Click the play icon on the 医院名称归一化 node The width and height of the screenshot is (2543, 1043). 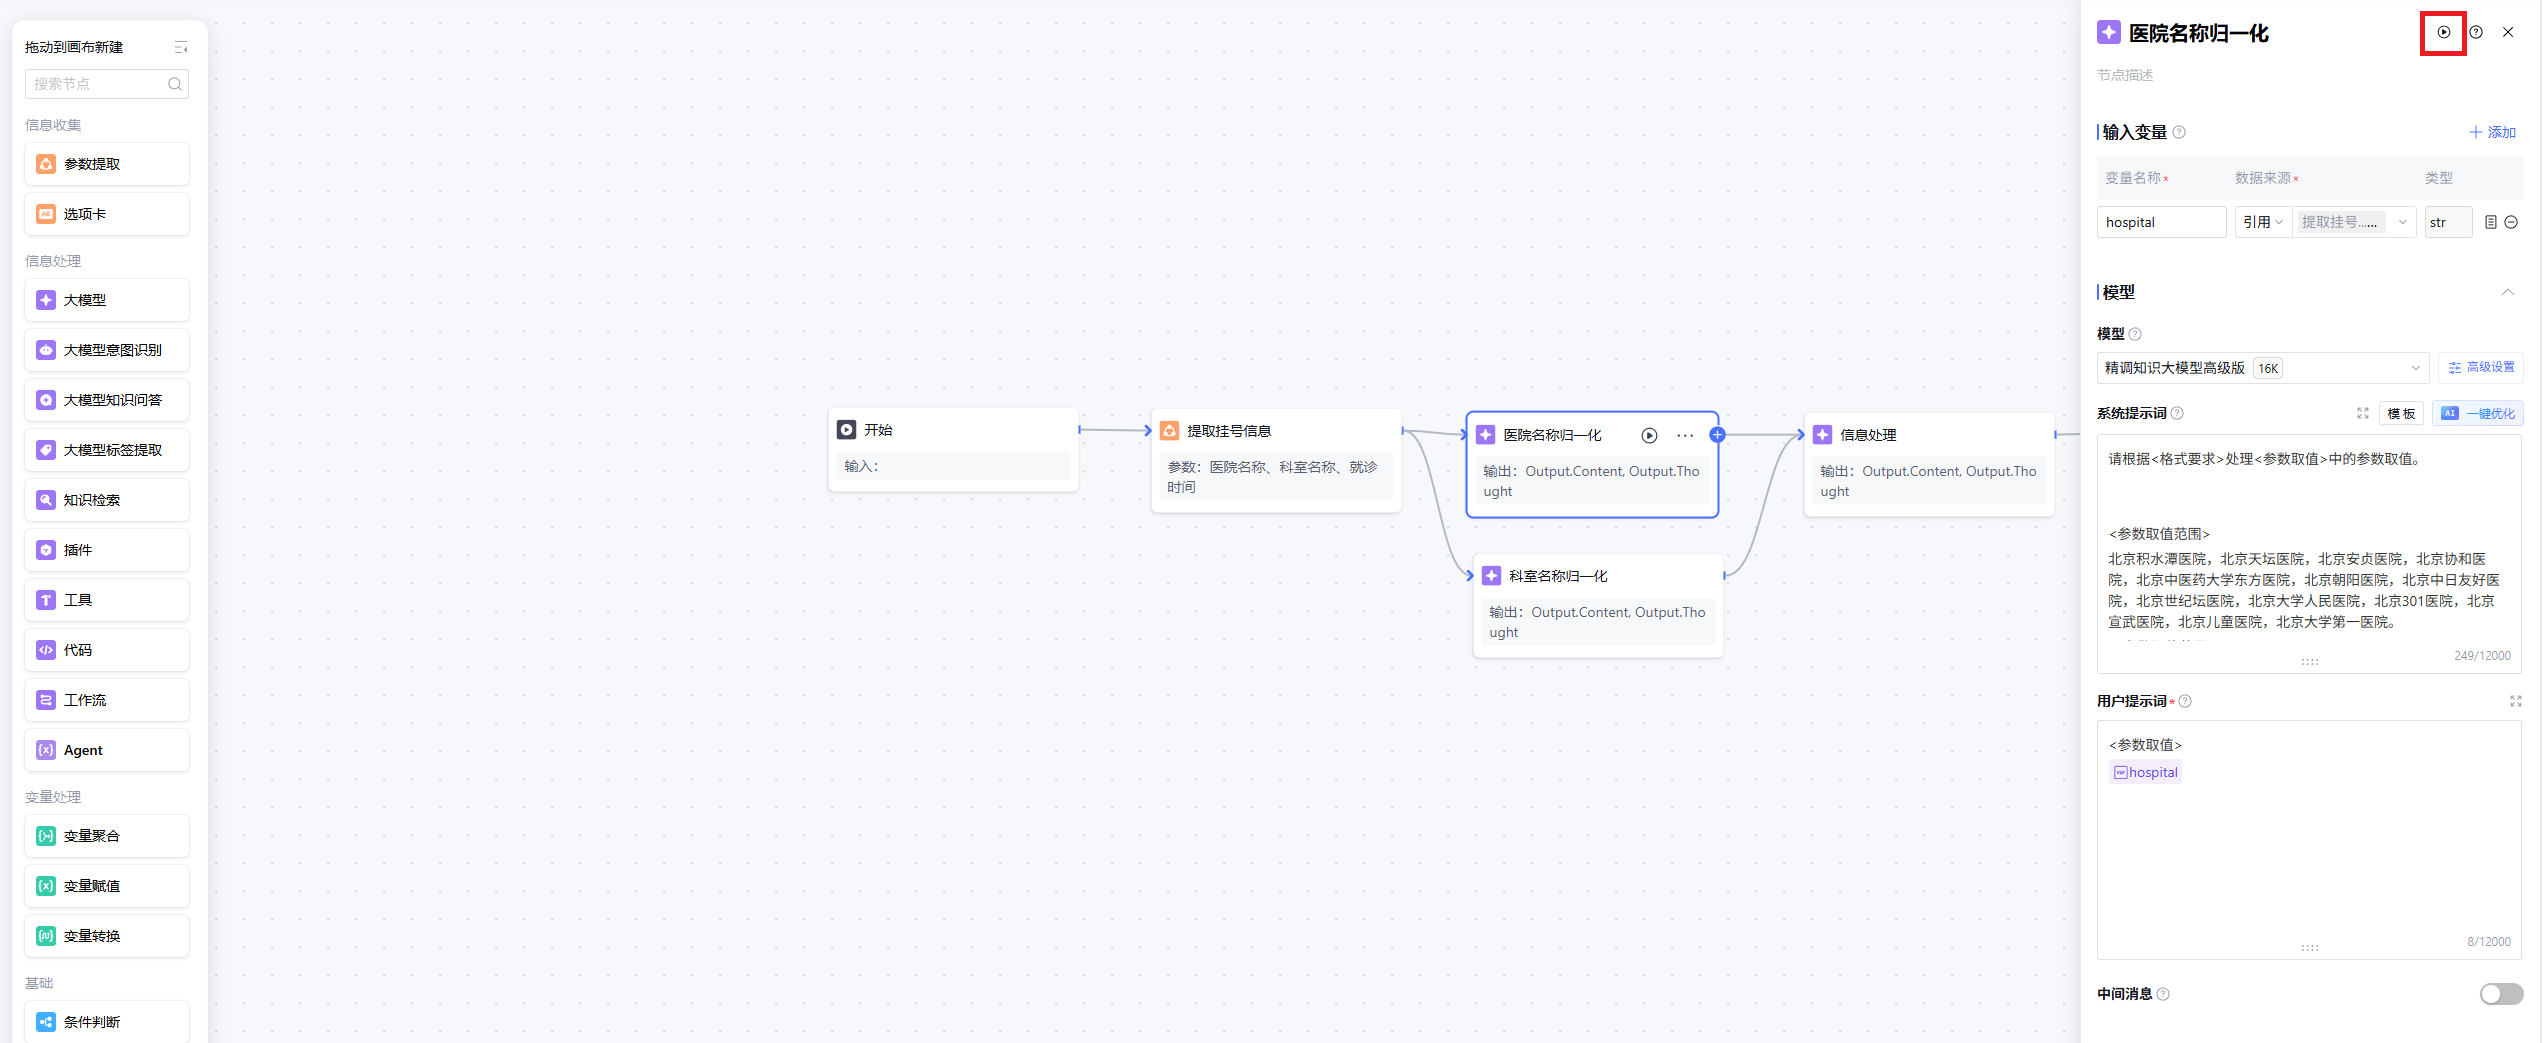pos(1649,435)
